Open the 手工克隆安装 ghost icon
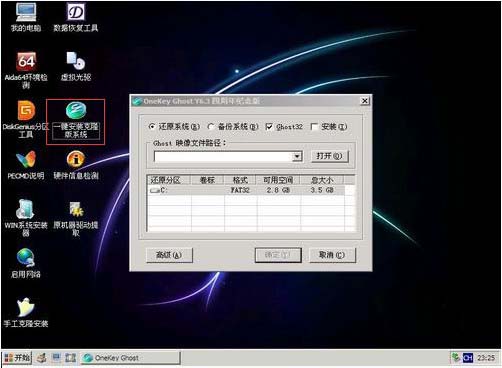Viewport: 502px width, 368px height. [26, 313]
